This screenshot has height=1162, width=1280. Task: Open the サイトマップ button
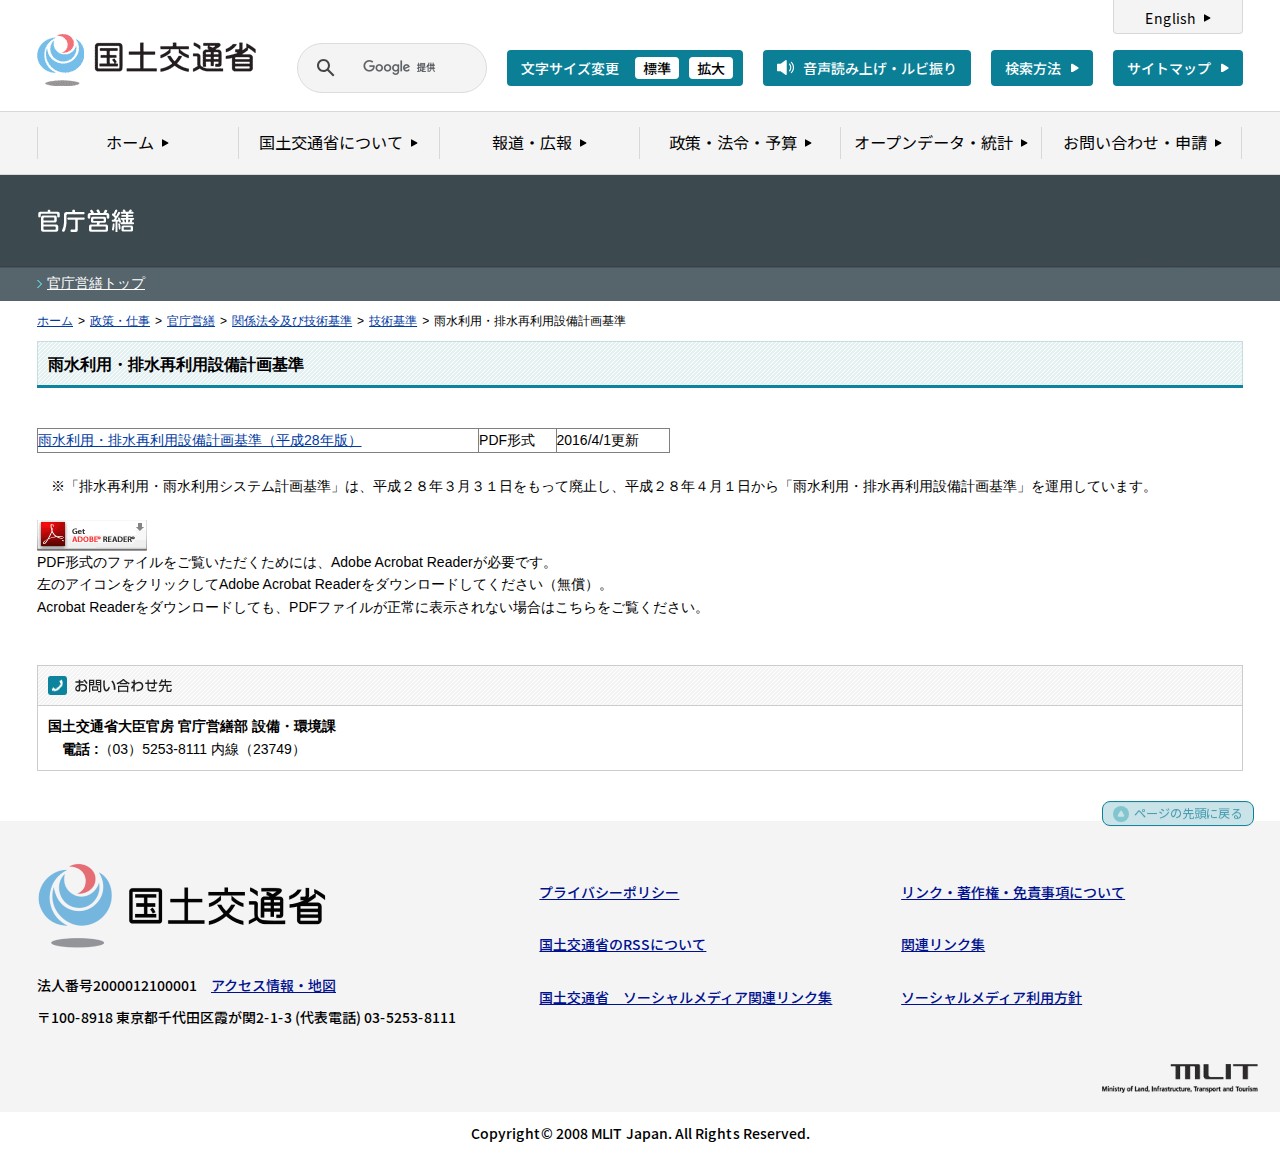tap(1177, 68)
